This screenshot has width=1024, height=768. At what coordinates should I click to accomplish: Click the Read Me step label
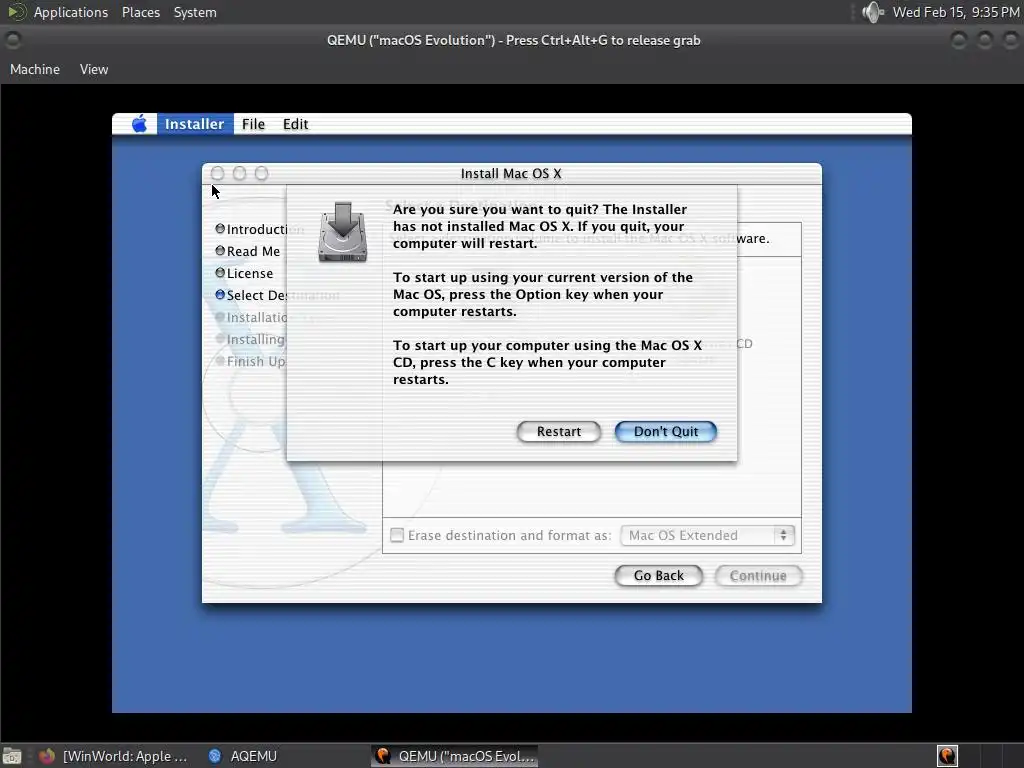point(253,251)
